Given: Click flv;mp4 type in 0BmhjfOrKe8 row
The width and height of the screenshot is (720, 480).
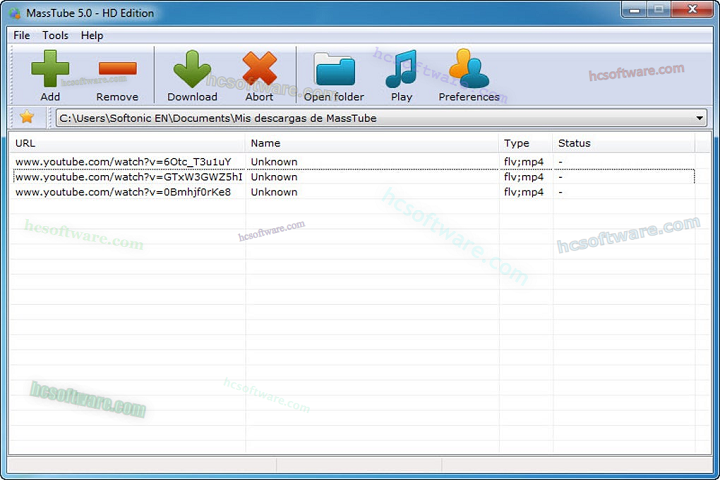Looking at the screenshot, I should click(x=523, y=192).
